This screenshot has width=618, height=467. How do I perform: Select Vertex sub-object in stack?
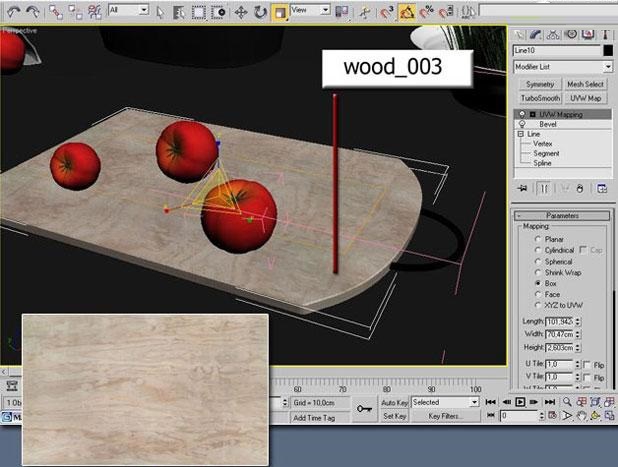542,143
